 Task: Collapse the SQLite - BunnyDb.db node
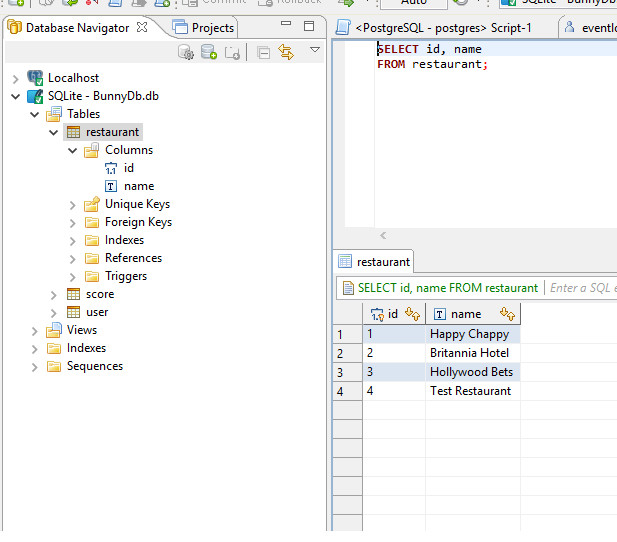[15, 96]
